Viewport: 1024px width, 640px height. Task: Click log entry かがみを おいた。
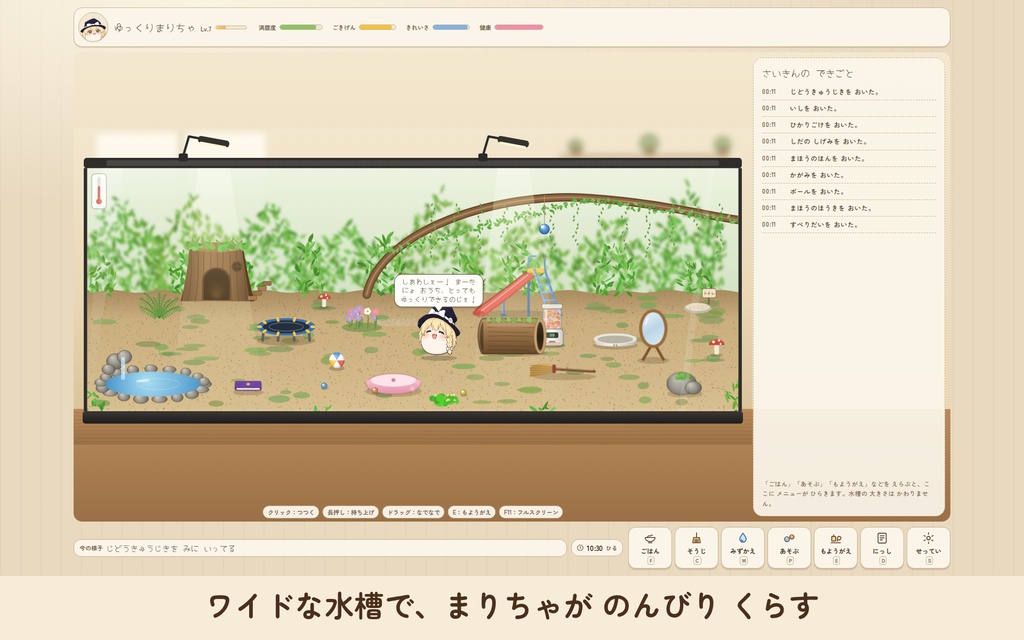848,175
